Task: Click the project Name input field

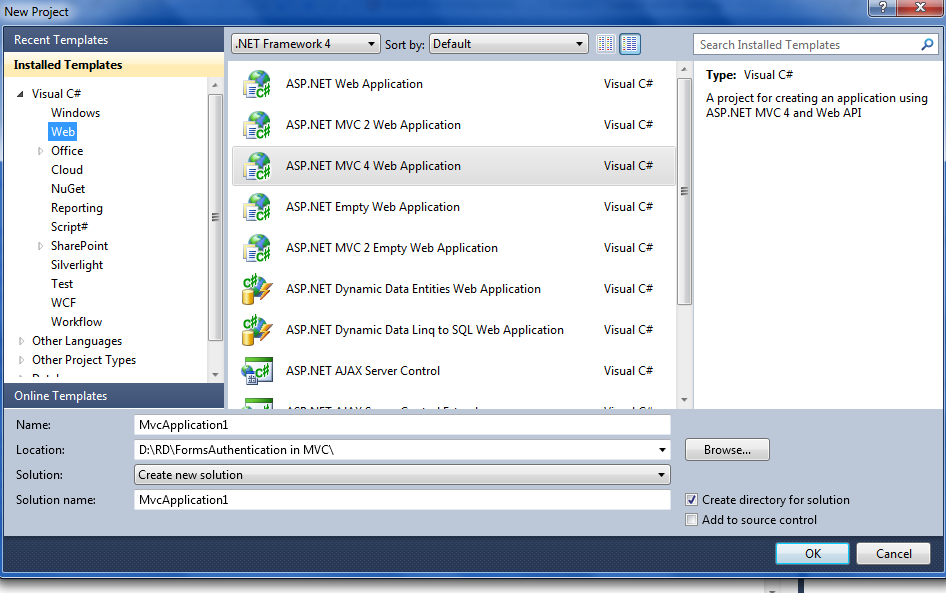Action: (402, 425)
